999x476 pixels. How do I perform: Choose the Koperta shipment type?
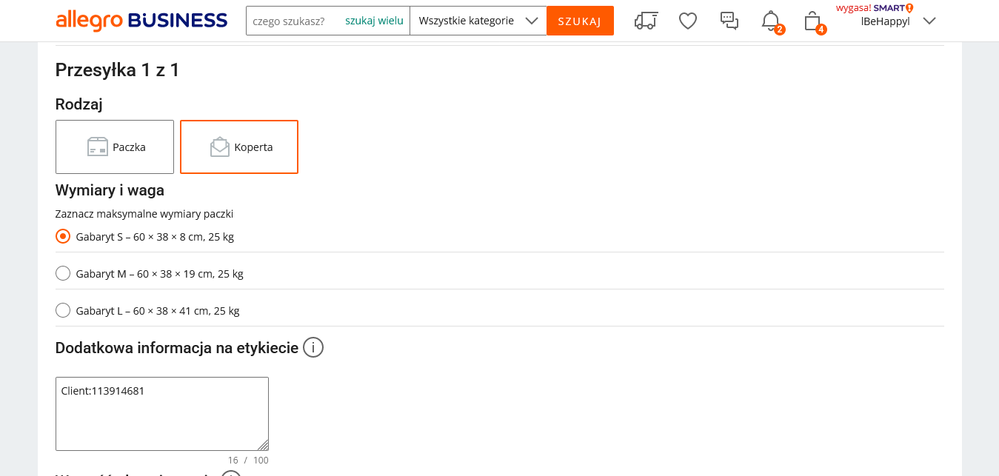(x=239, y=147)
